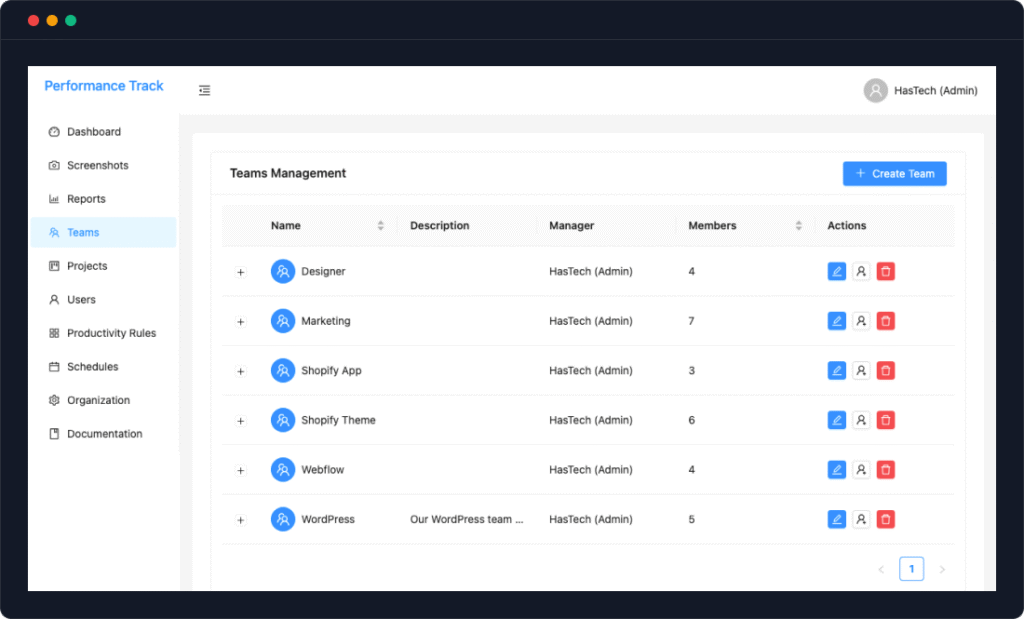Delete the Marketing team using trash icon
This screenshot has height=619, width=1024.
point(886,321)
